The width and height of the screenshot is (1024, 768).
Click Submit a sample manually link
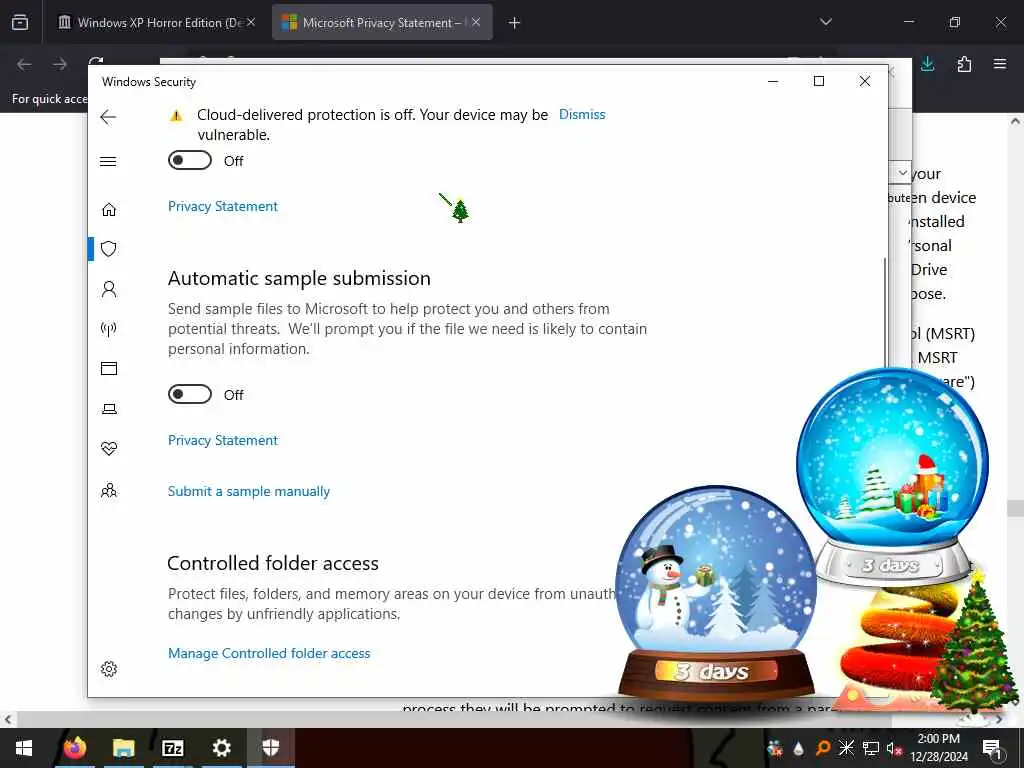tap(249, 491)
